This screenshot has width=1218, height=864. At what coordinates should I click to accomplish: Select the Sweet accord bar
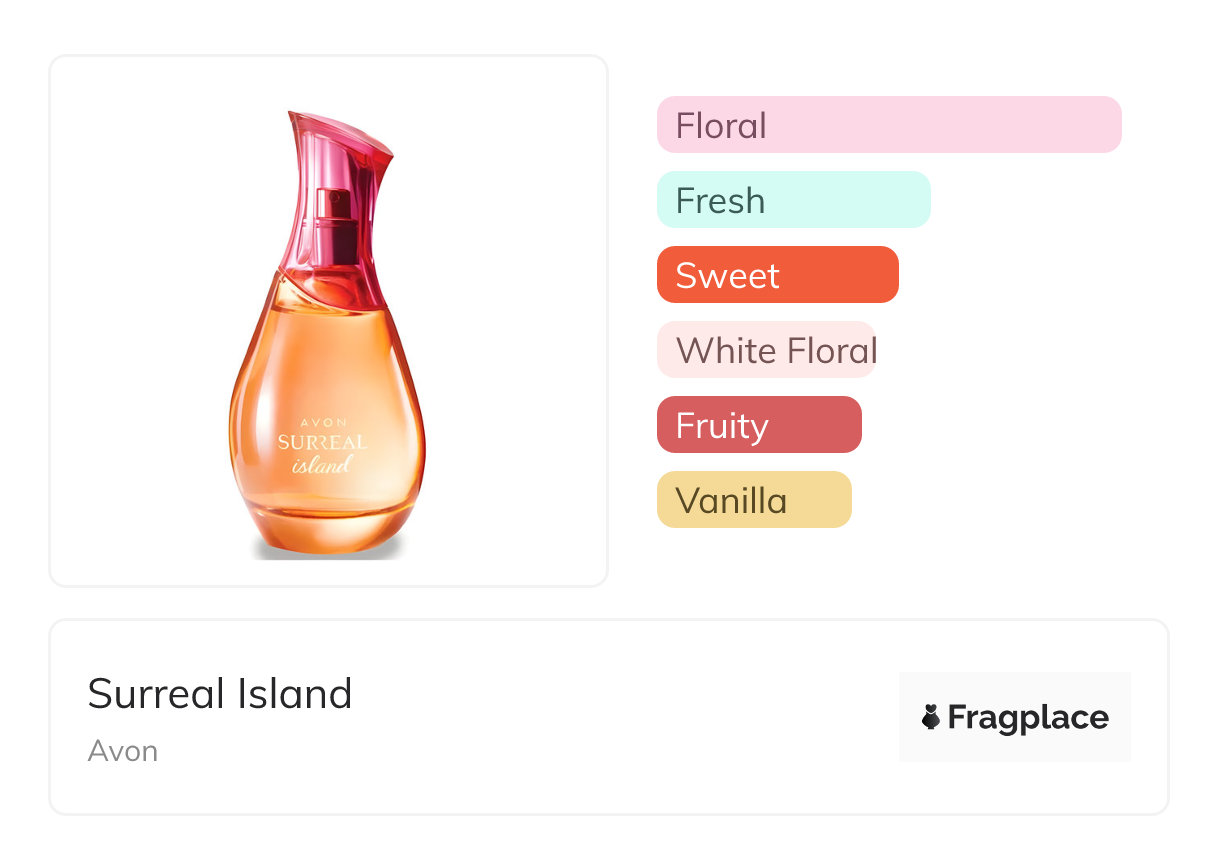[777, 275]
